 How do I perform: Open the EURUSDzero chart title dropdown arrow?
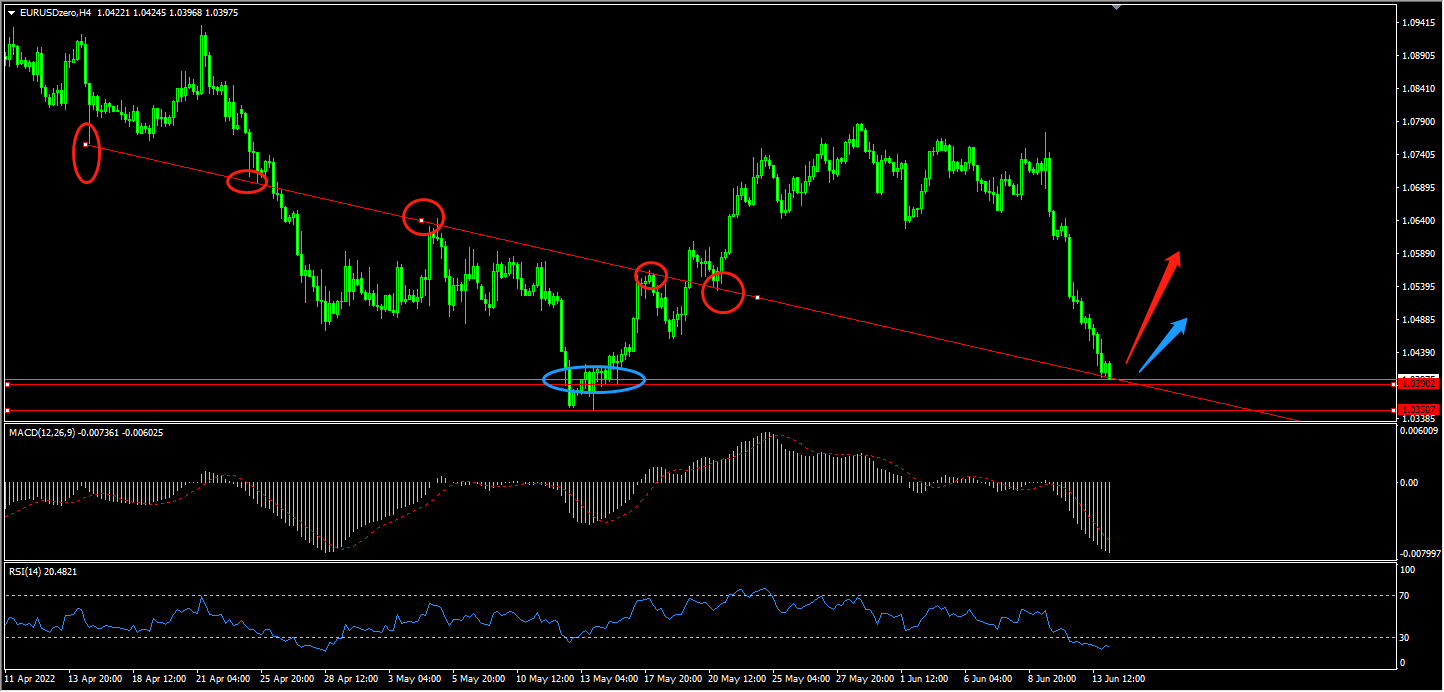11,12
